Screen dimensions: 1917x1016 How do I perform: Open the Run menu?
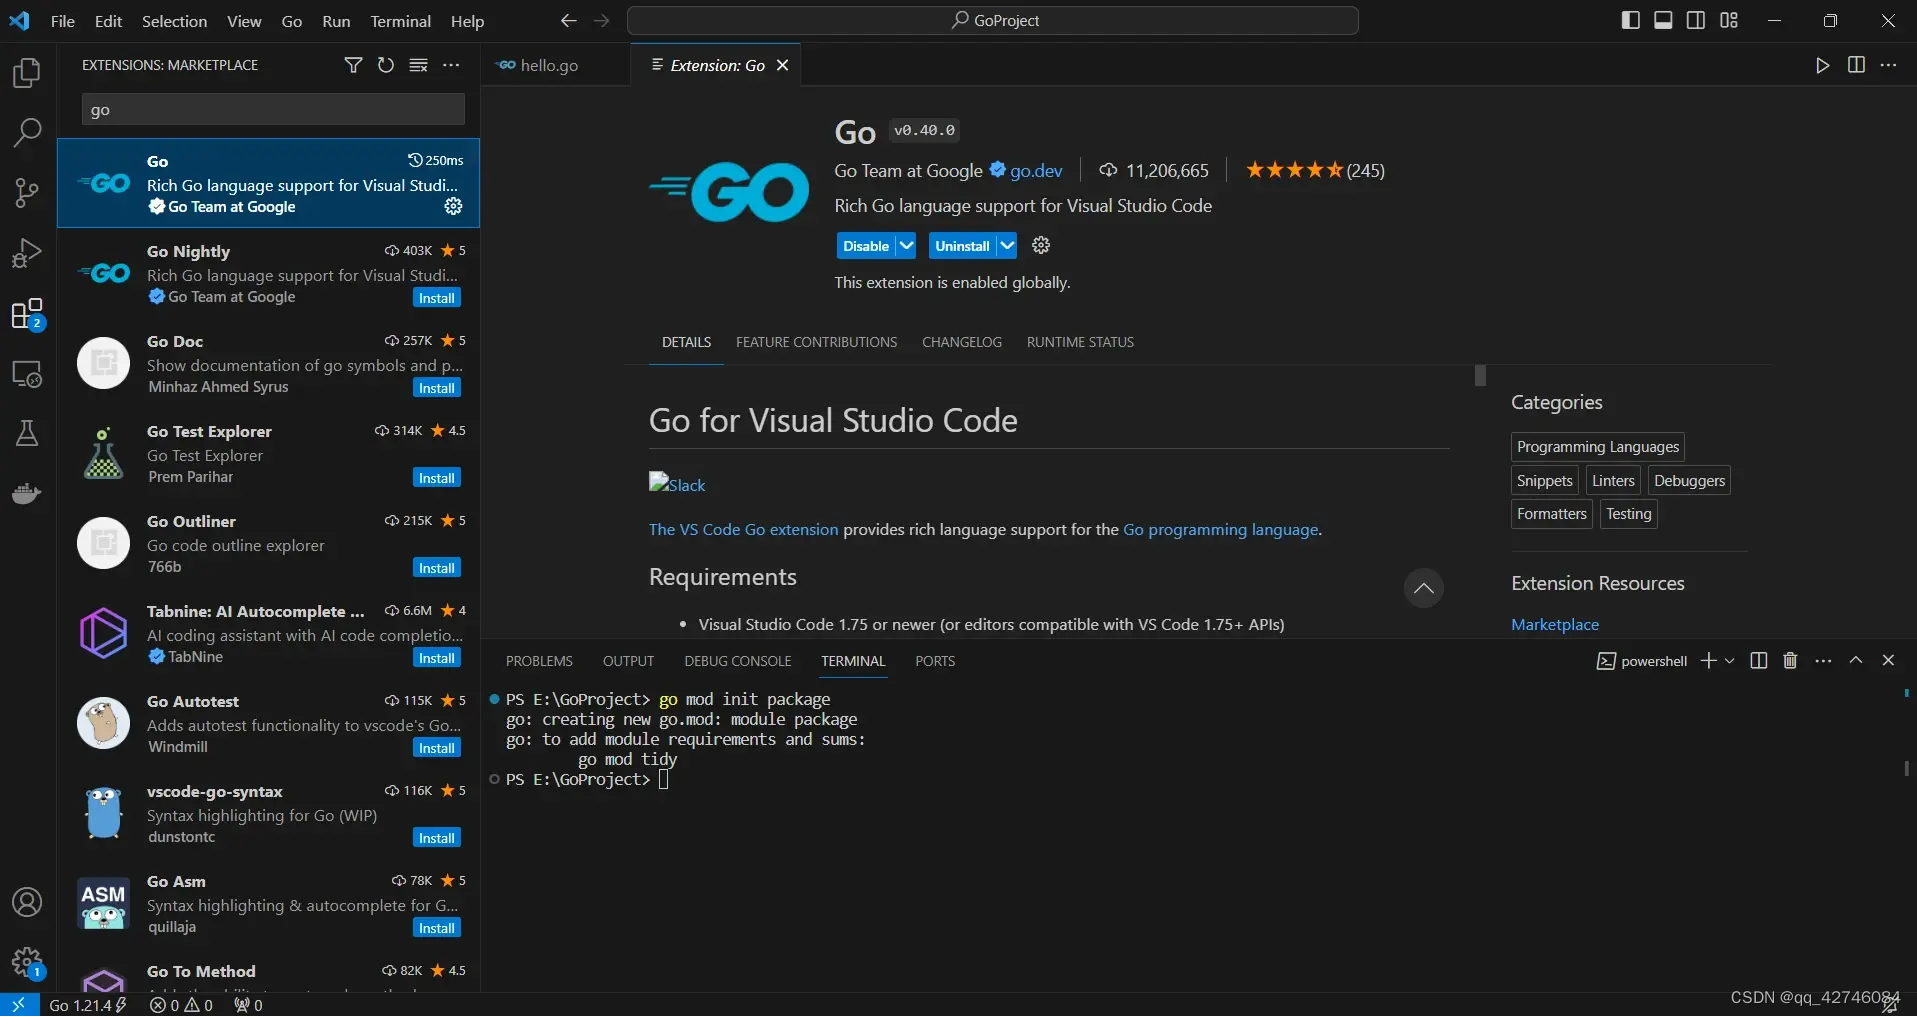pyautogui.click(x=336, y=20)
